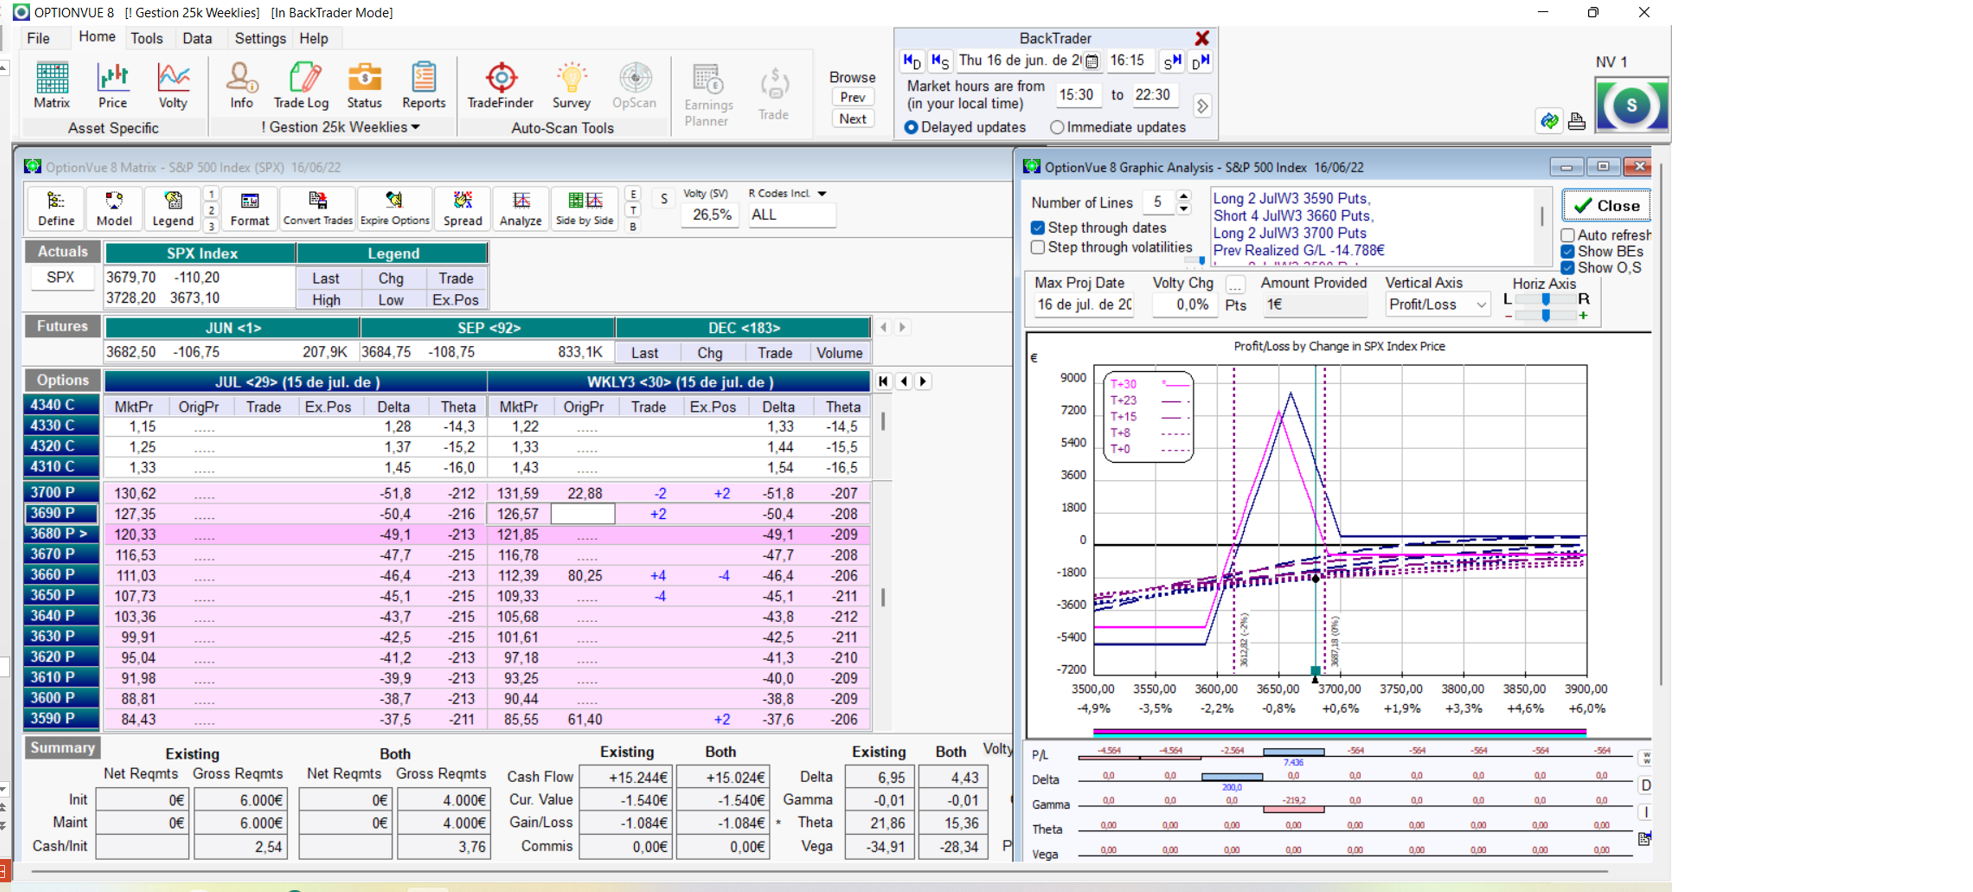The image size is (1973, 892).
Task: Open the Survey tool
Action: pos(571,85)
